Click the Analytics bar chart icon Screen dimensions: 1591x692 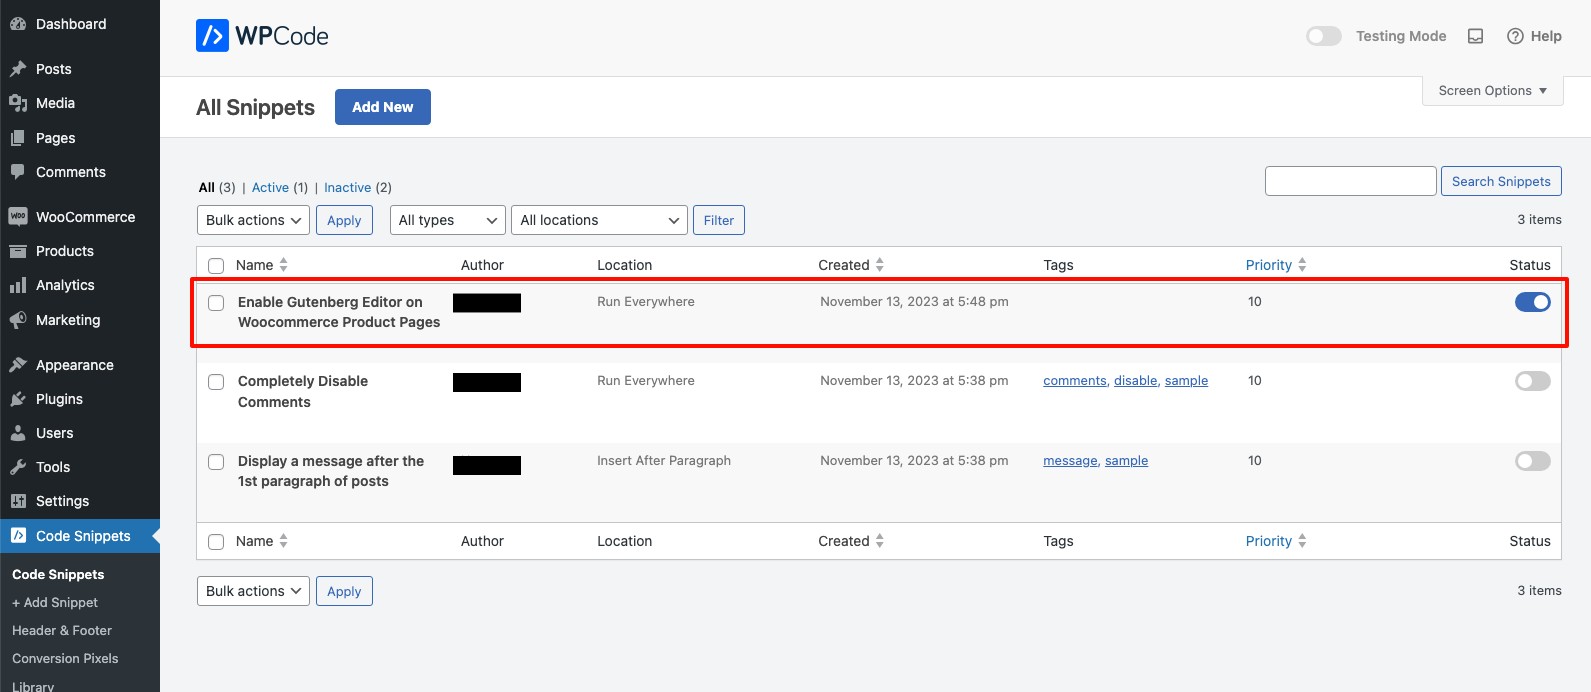coord(18,285)
